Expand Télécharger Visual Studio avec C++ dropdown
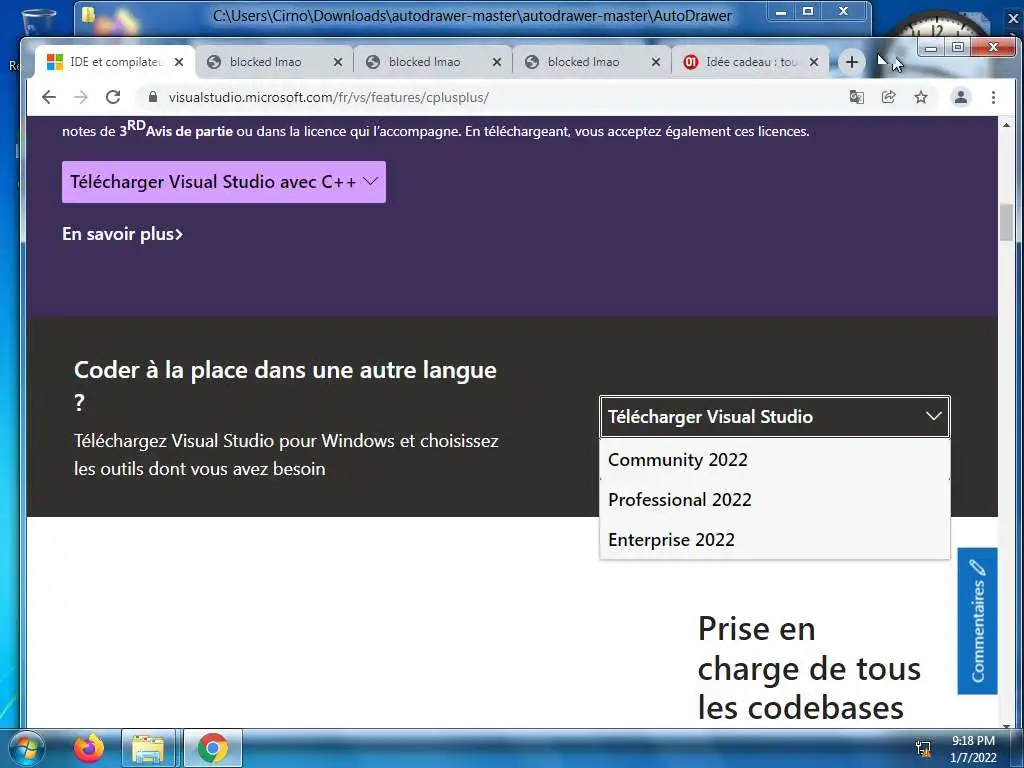 pos(224,182)
